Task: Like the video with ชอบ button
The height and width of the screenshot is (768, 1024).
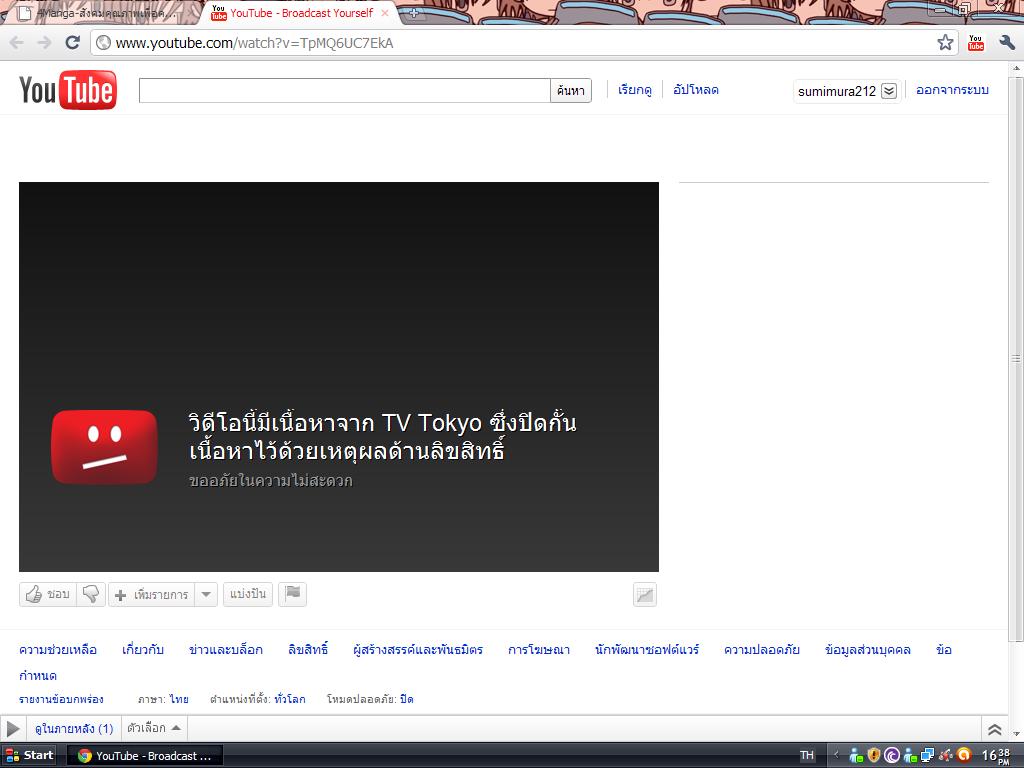Action: [x=48, y=594]
